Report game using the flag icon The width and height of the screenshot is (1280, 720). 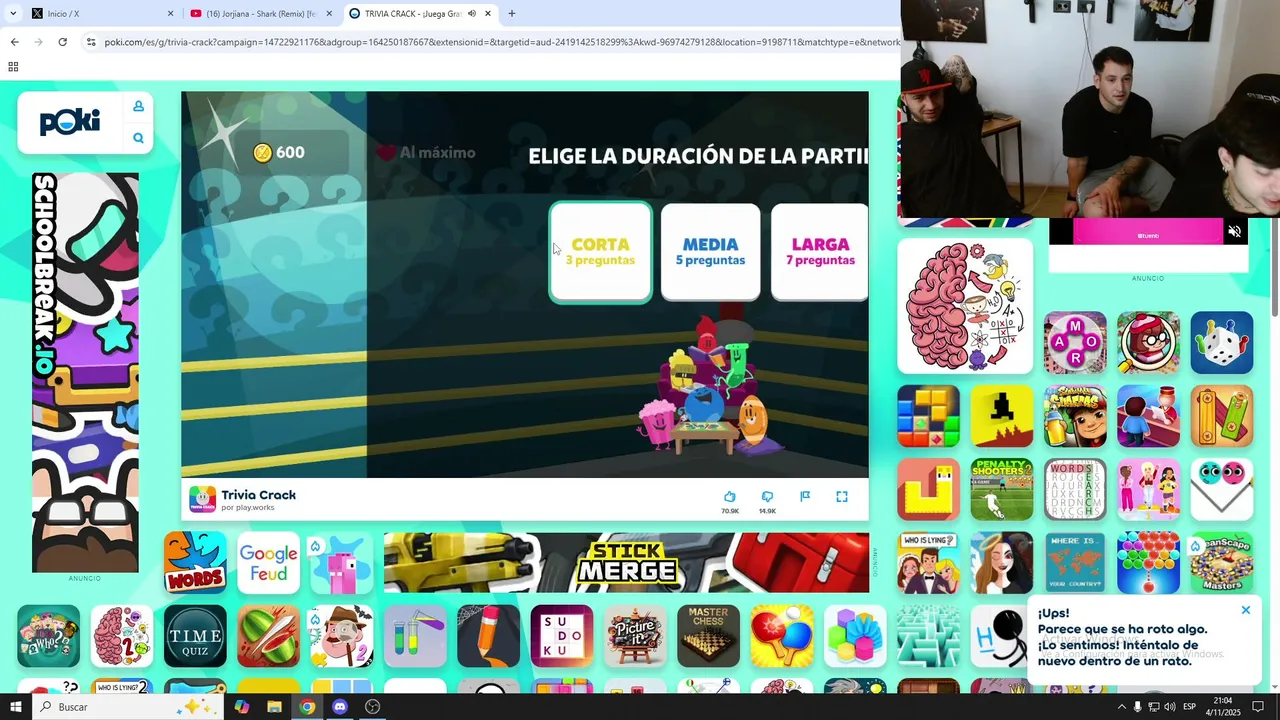point(805,497)
